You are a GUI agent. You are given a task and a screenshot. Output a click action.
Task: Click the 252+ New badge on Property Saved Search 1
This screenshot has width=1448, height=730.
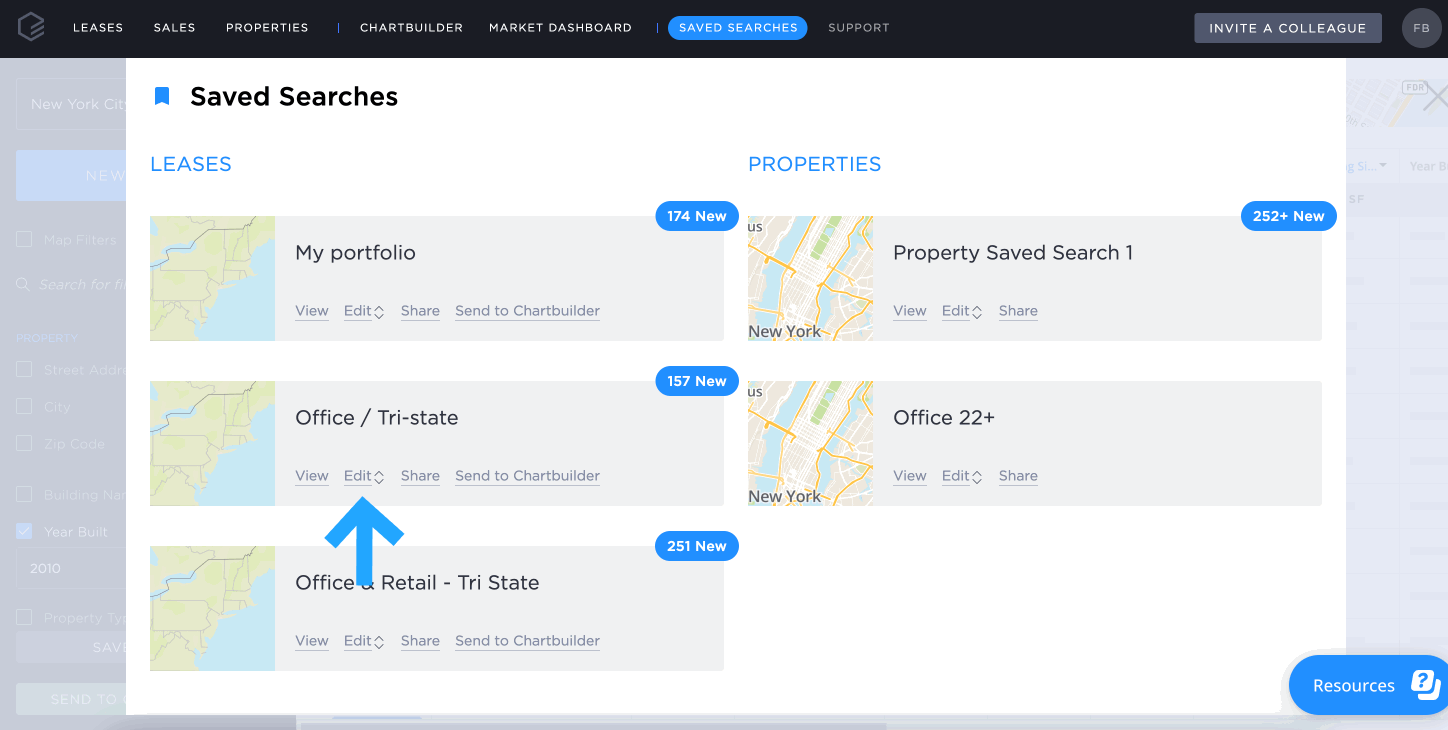[1288, 216]
